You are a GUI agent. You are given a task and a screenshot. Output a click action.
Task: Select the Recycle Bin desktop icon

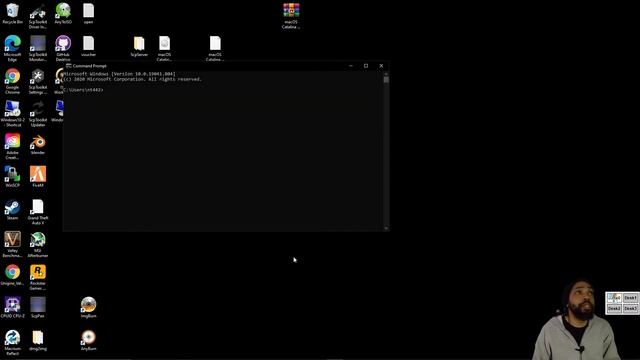[12, 13]
